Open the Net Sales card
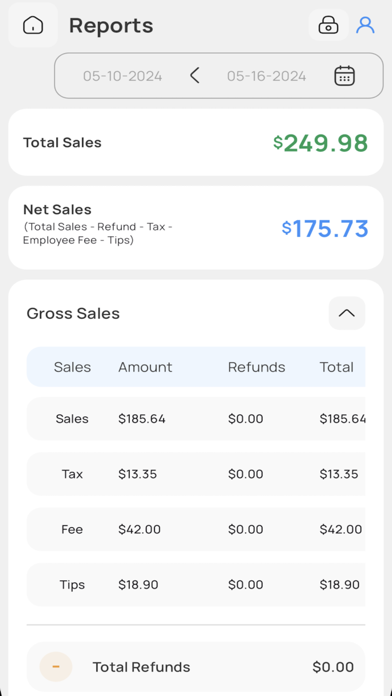 (x=196, y=228)
